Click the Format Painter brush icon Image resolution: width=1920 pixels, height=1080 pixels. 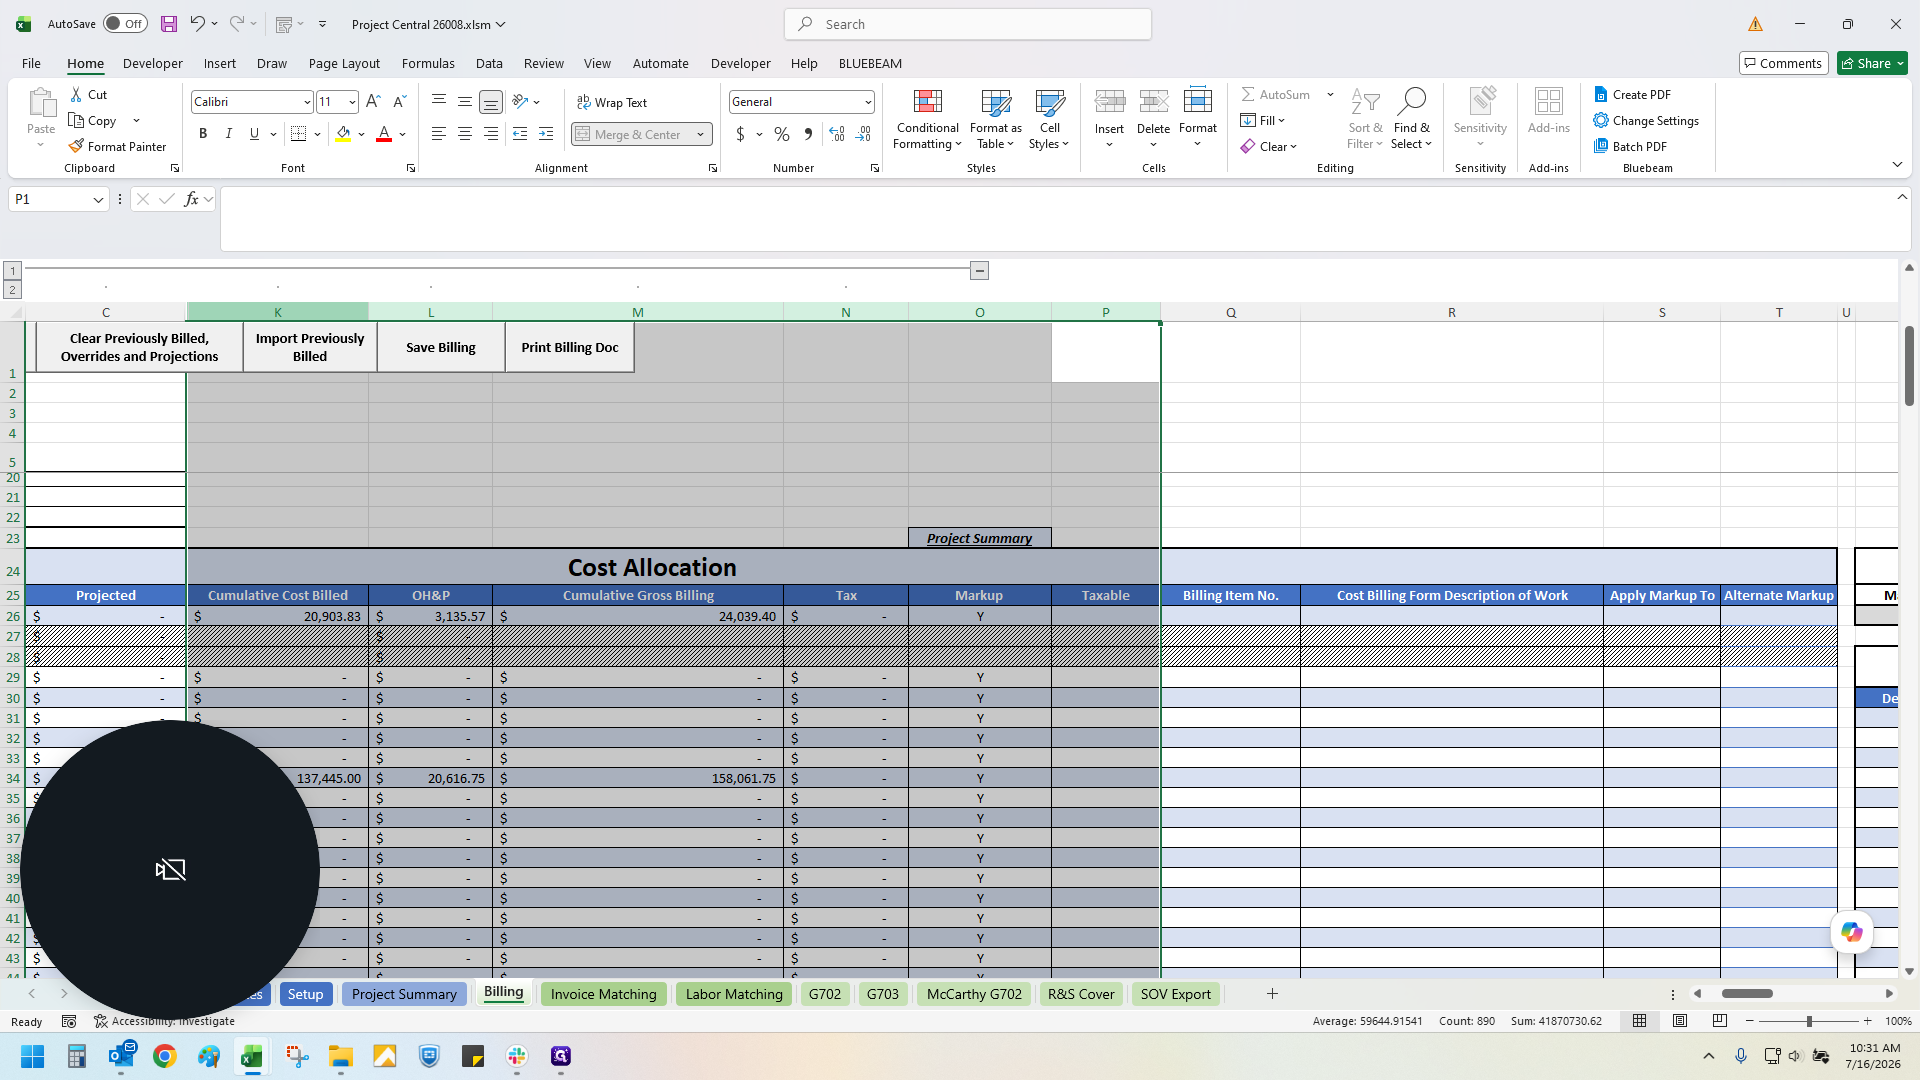pos(76,146)
